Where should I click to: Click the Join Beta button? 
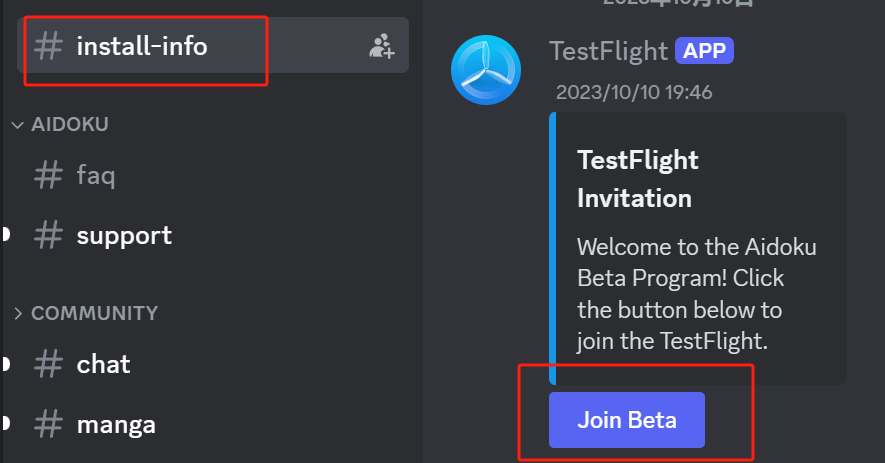[626, 420]
